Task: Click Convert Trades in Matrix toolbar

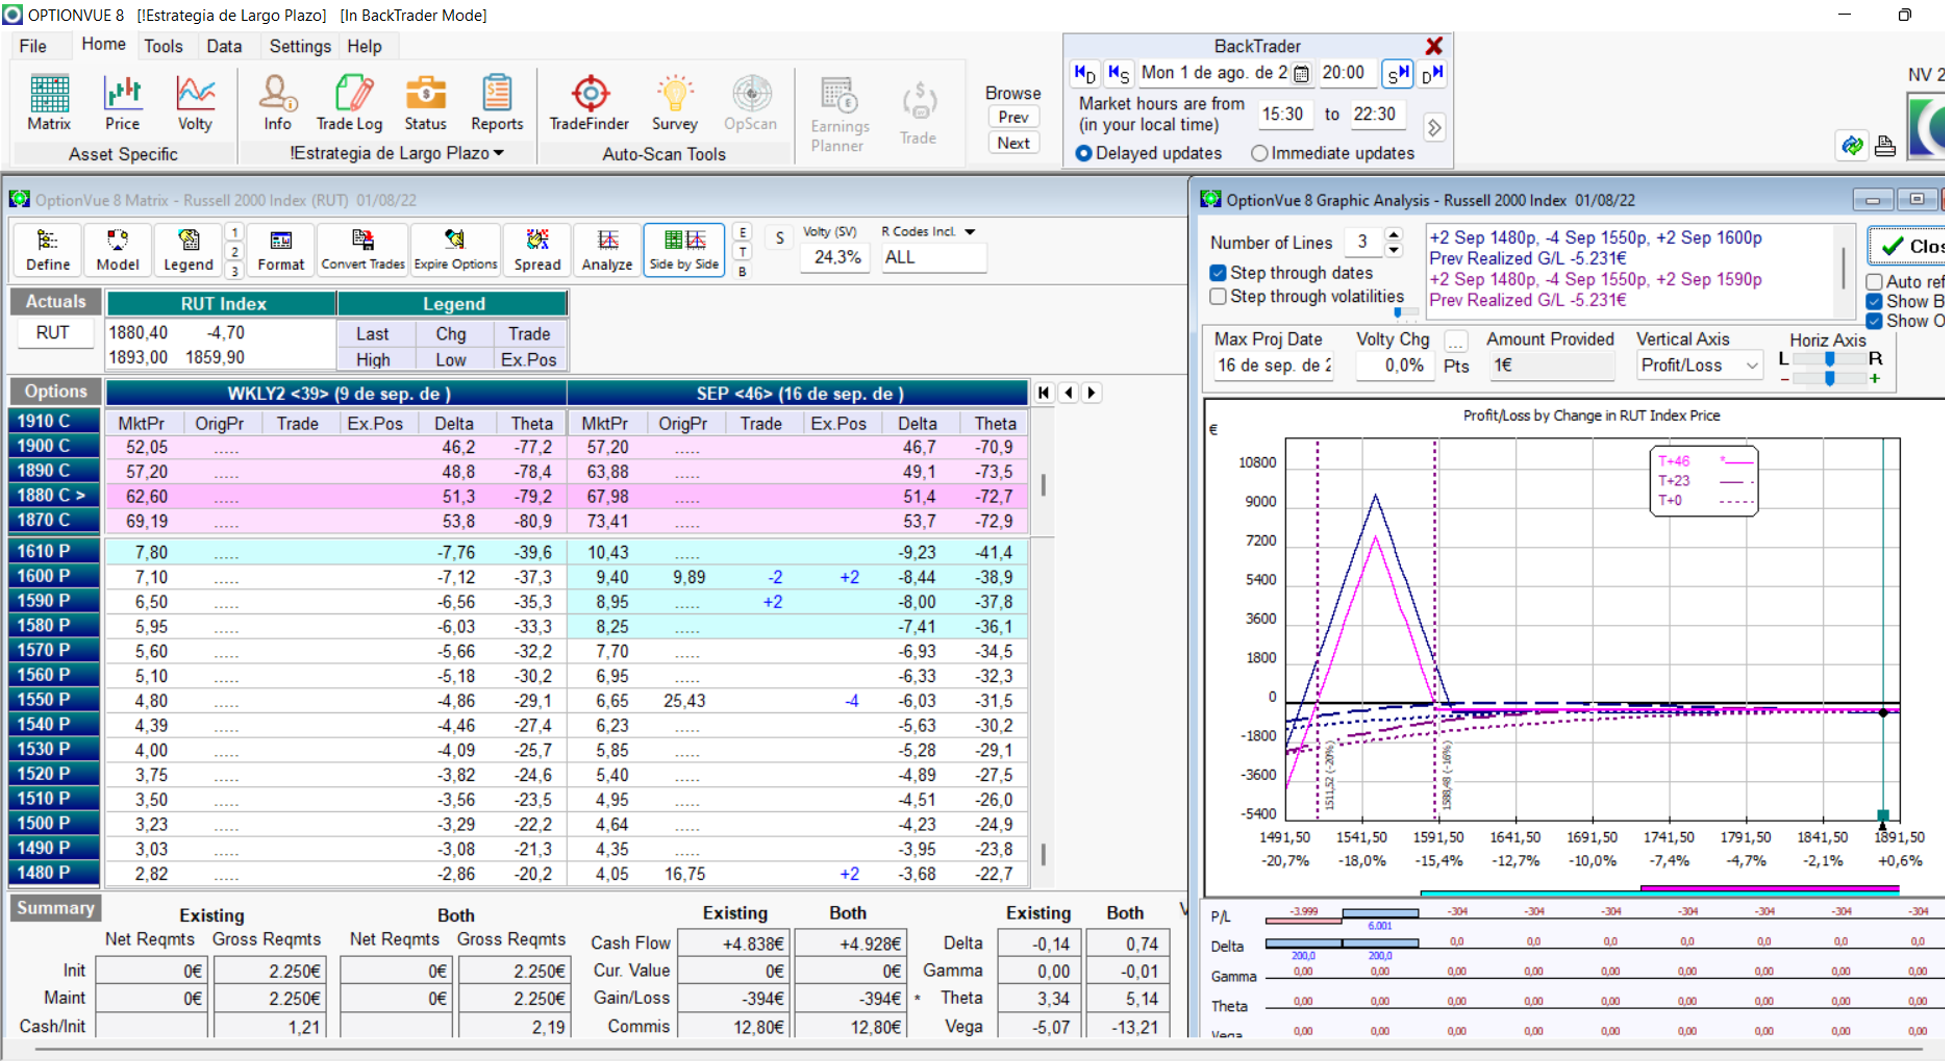Action: [362, 250]
